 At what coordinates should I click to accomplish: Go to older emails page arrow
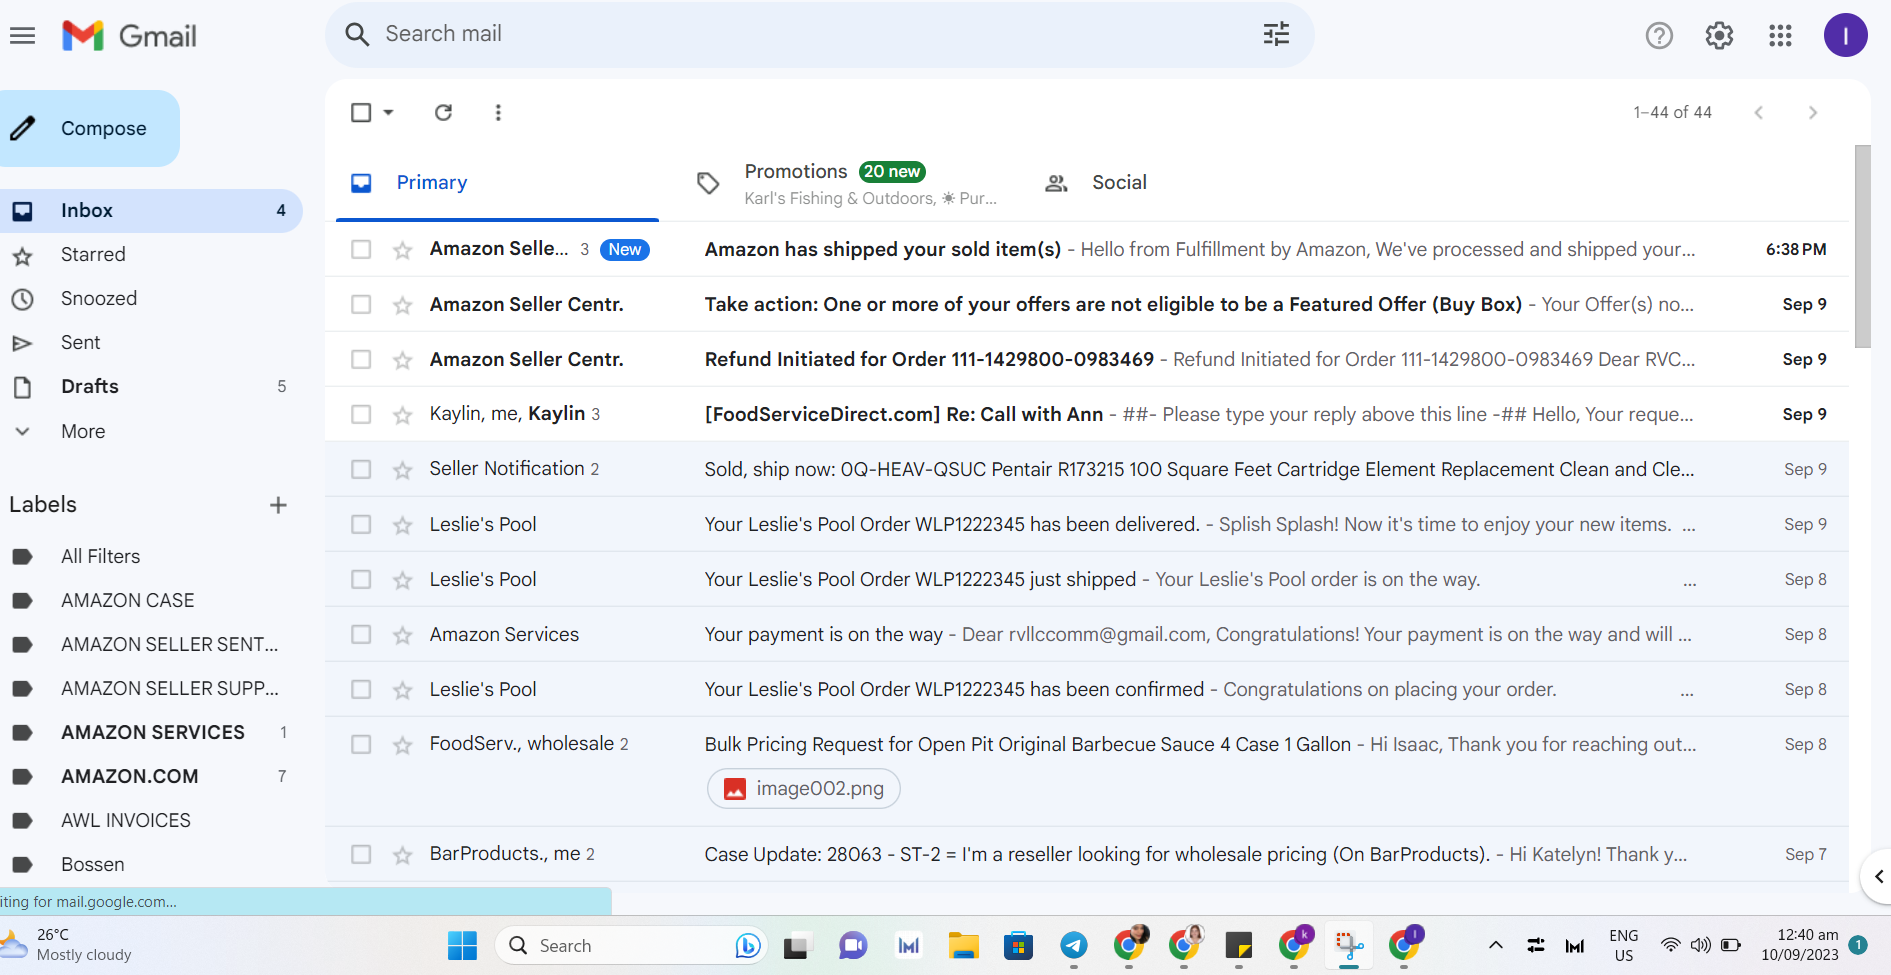(x=1813, y=112)
